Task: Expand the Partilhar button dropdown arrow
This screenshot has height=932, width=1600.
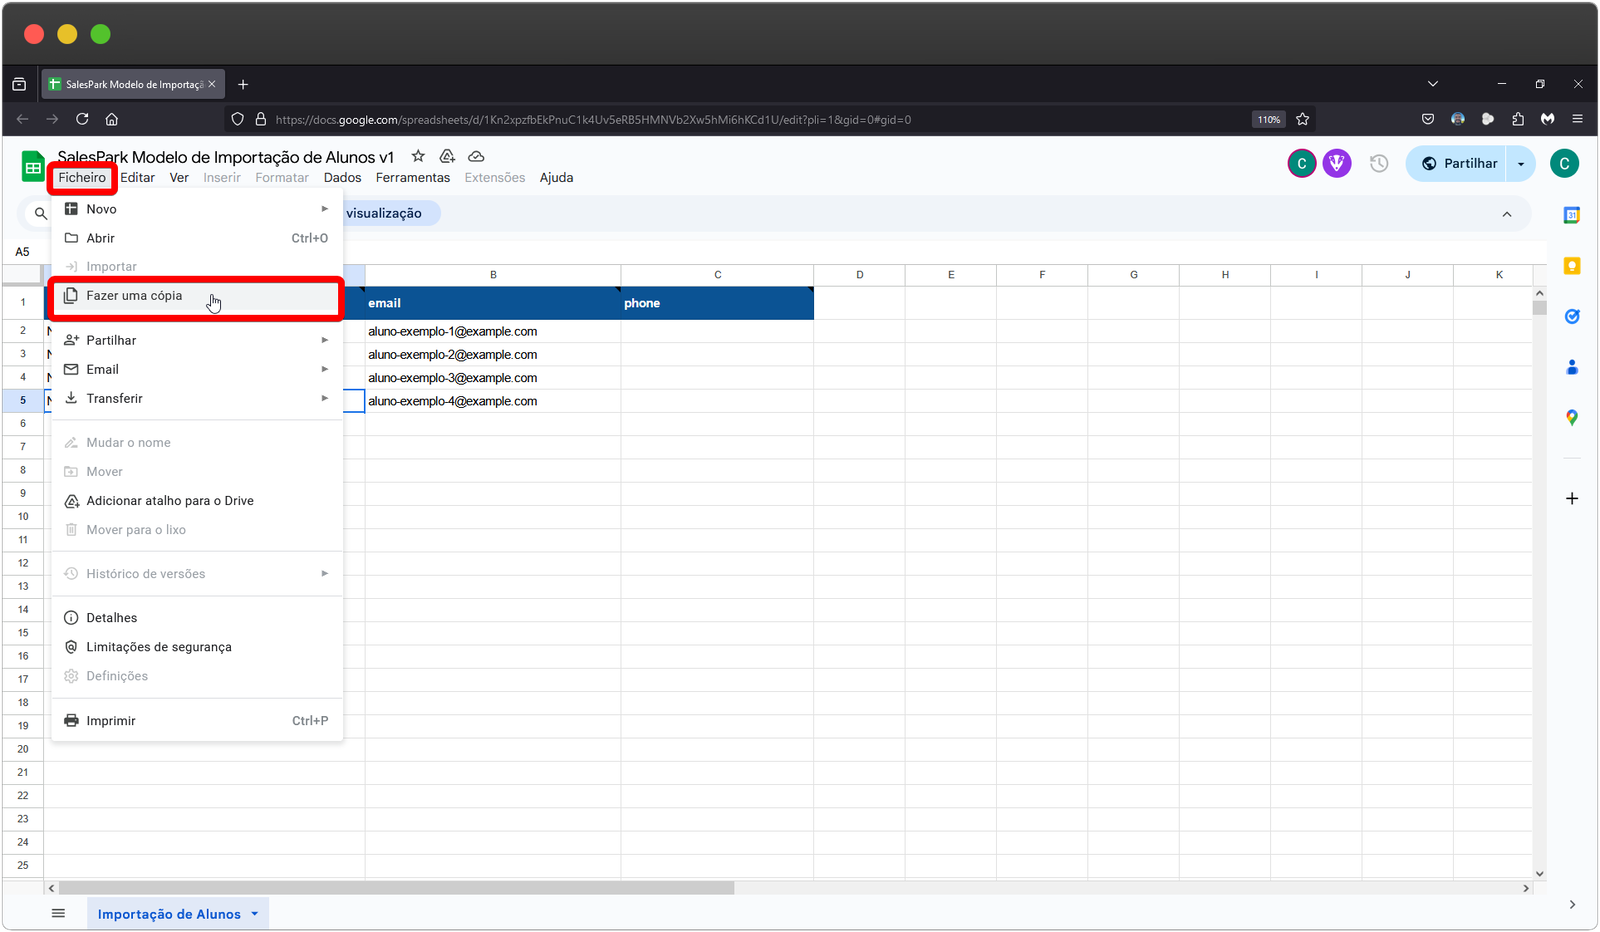Action: [x=1521, y=163]
